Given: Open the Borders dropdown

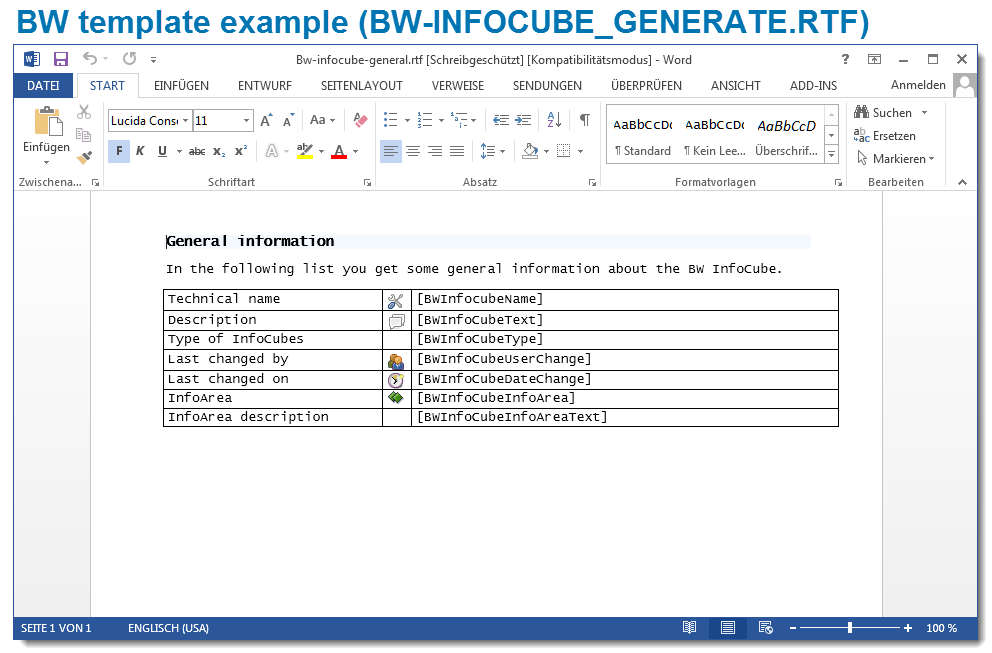Looking at the screenshot, I should [580, 152].
